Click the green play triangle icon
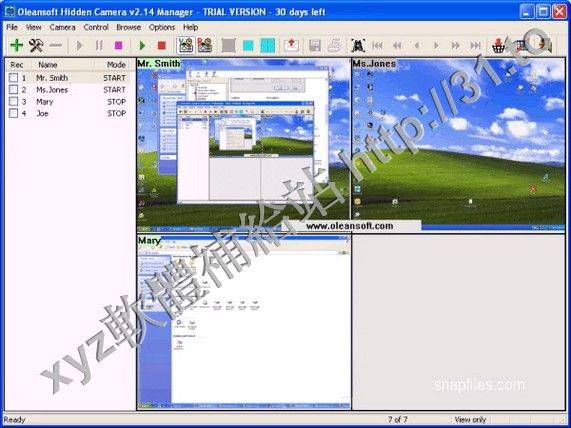The image size is (571, 428). click(x=142, y=45)
